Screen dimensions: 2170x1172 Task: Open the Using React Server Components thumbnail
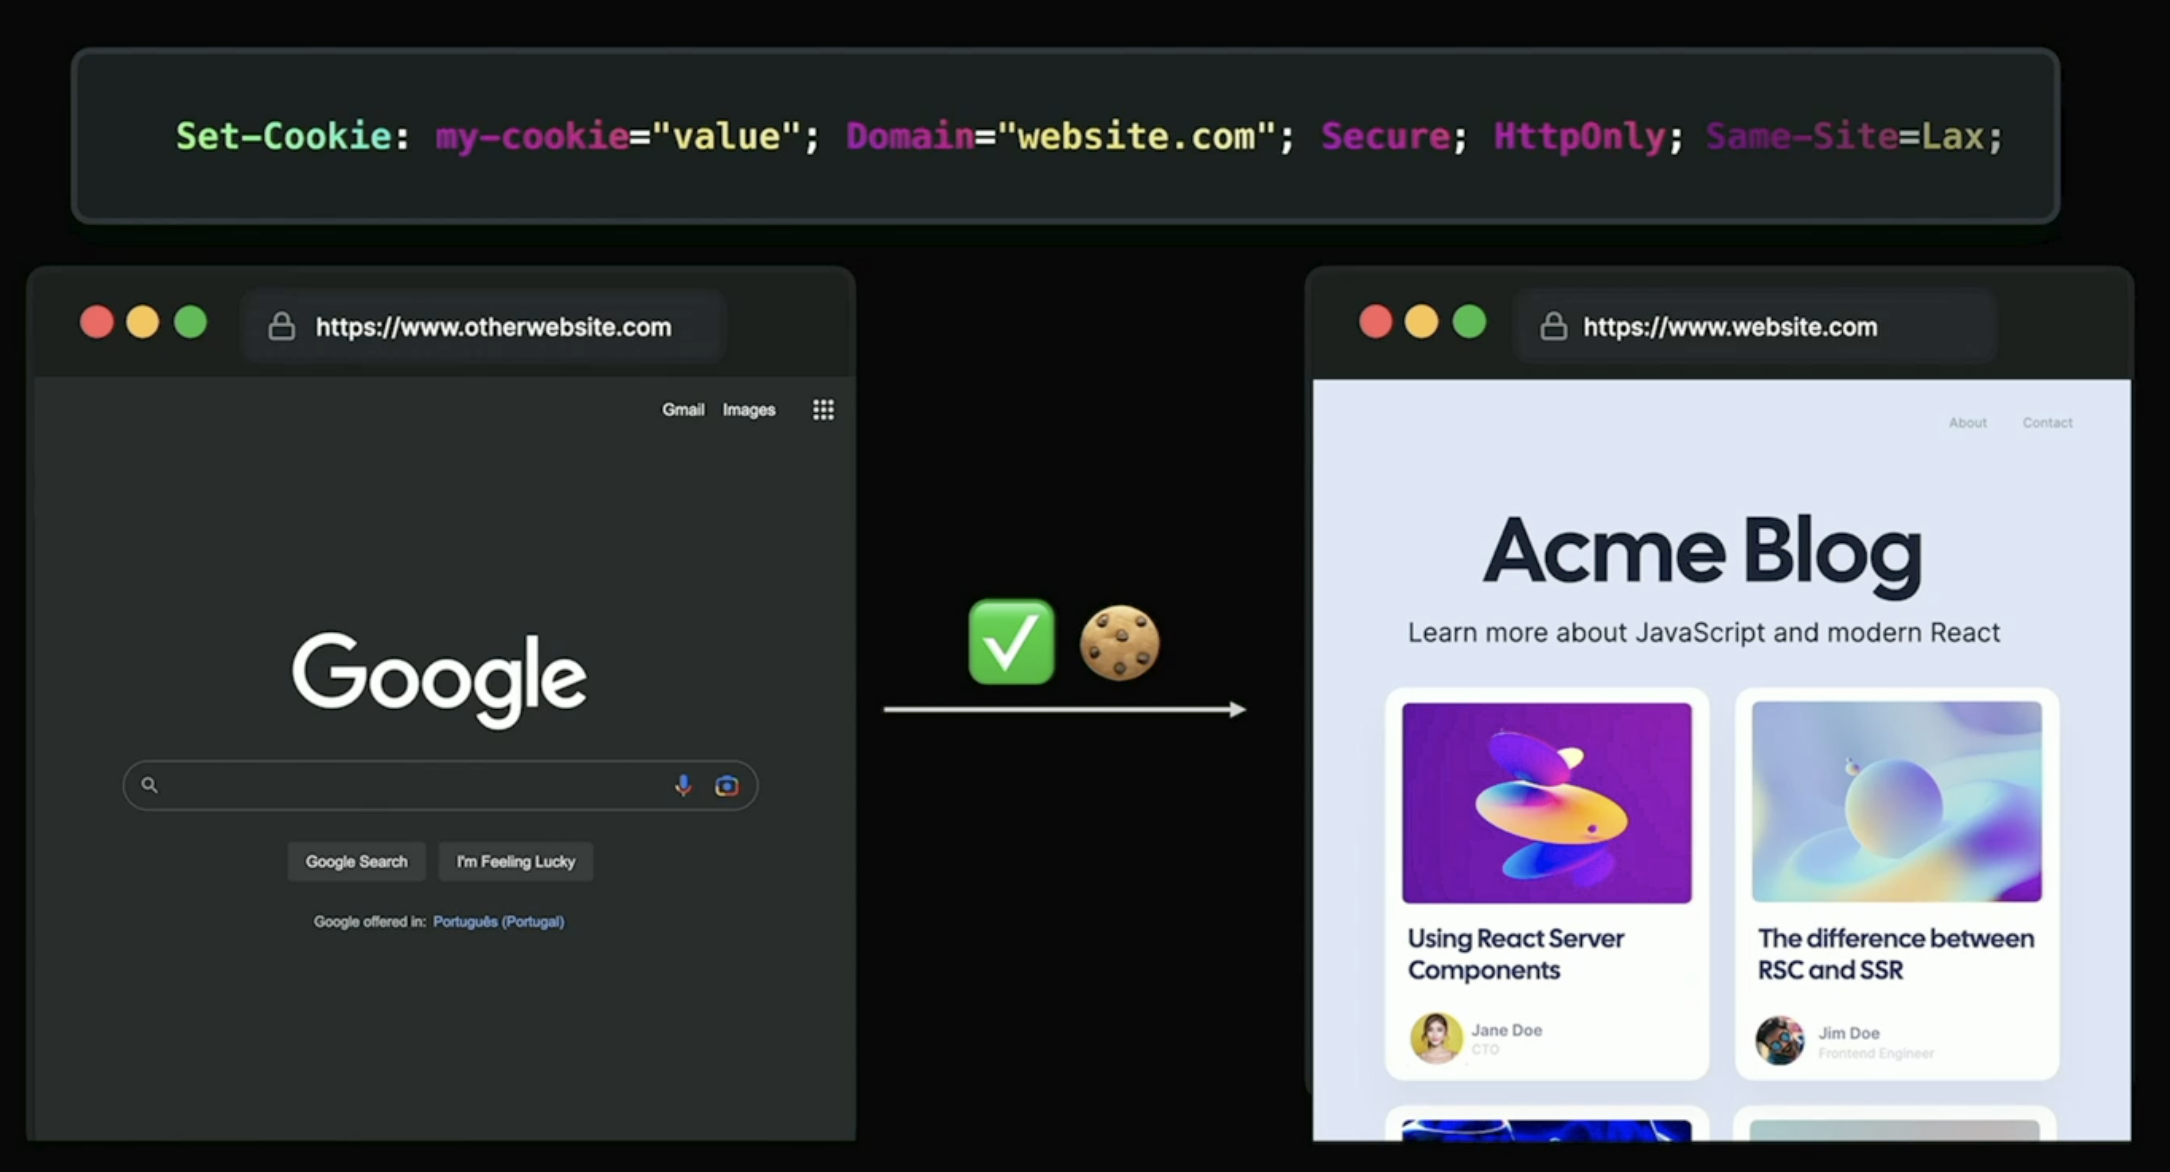(x=1546, y=803)
